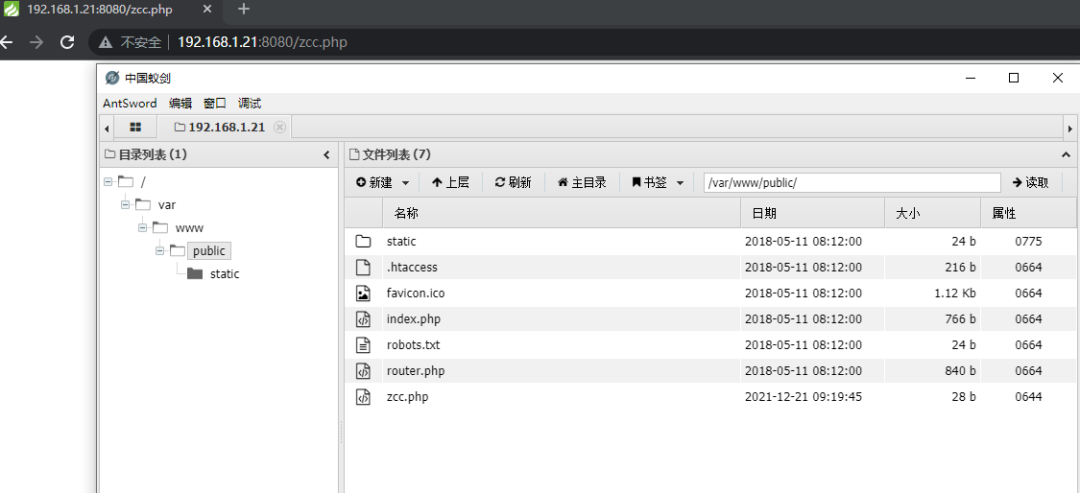
Task: Select the var folder in the tree
Action: tap(167, 204)
